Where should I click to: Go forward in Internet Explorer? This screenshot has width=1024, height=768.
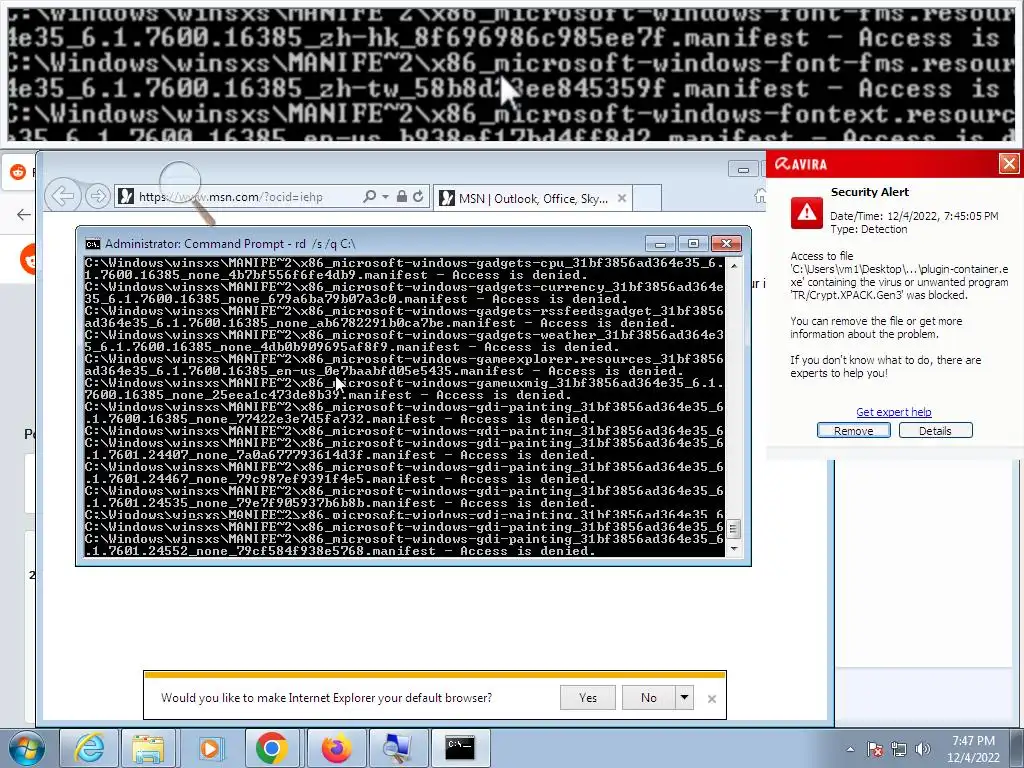97,196
